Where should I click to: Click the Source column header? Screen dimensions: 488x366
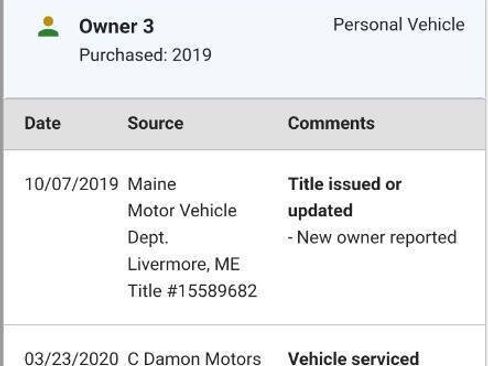point(155,123)
